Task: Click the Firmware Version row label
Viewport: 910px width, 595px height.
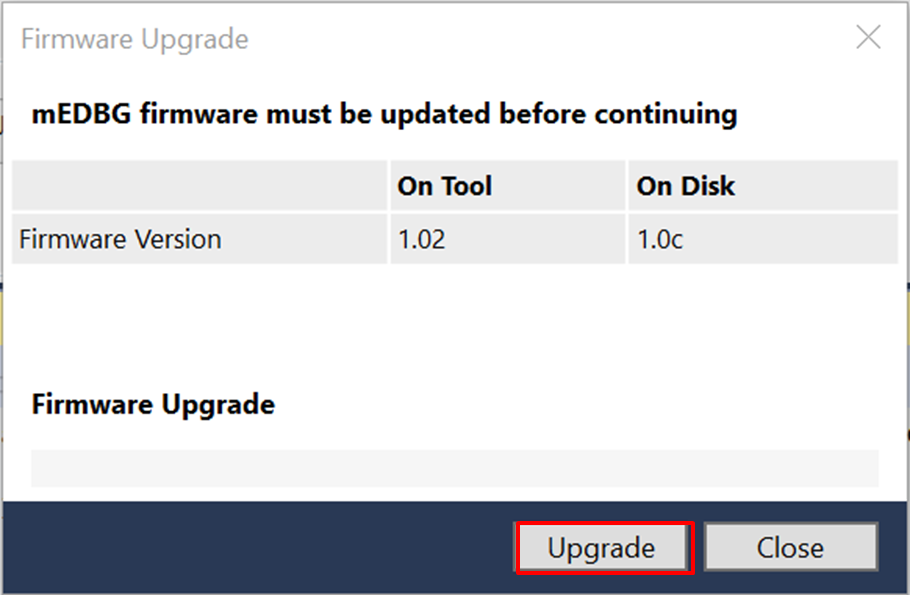Action: [x=119, y=239]
